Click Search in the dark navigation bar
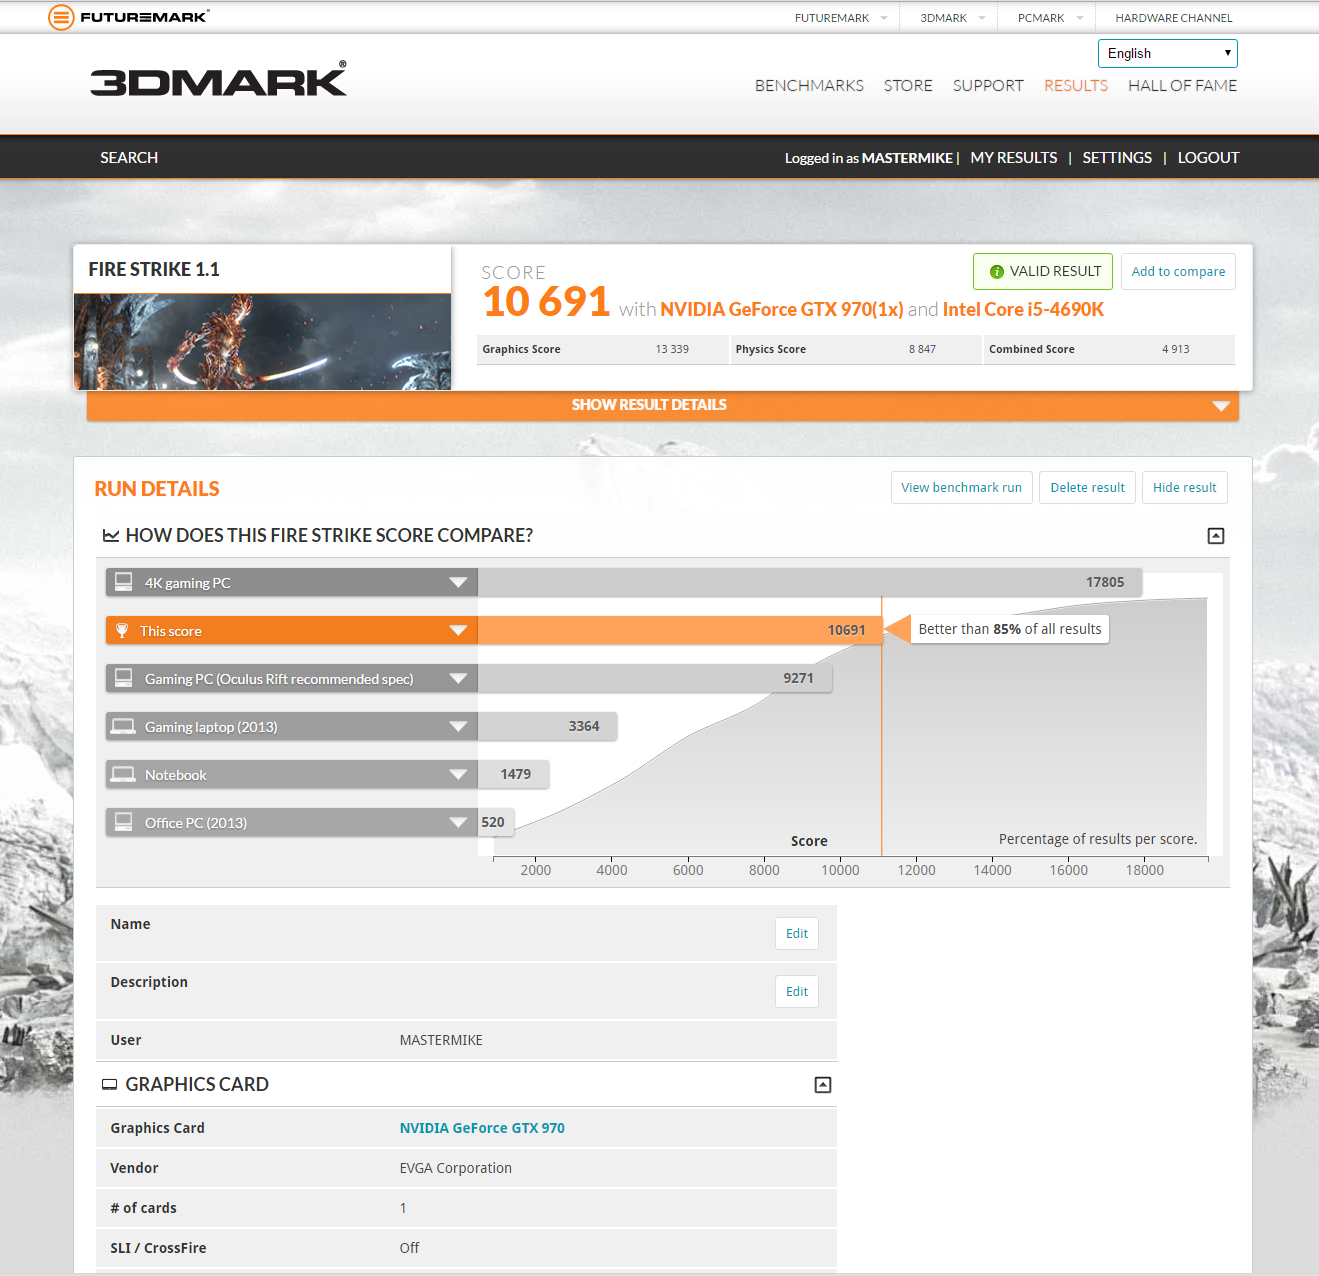The image size is (1319, 1276). click(x=129, y=158)
